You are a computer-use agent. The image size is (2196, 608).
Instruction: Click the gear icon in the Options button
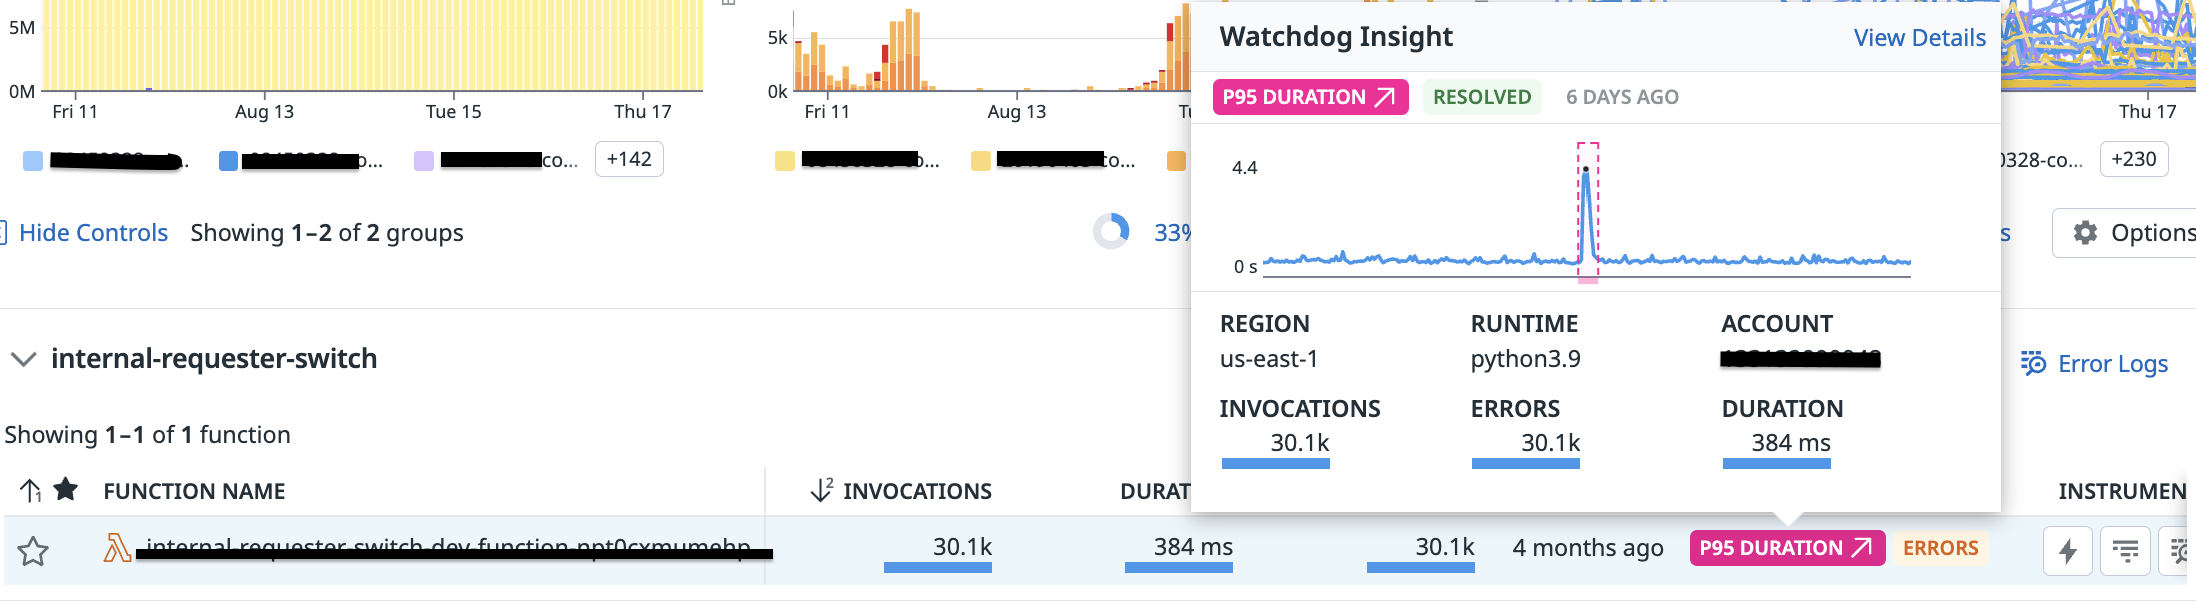pos(2085,233)
